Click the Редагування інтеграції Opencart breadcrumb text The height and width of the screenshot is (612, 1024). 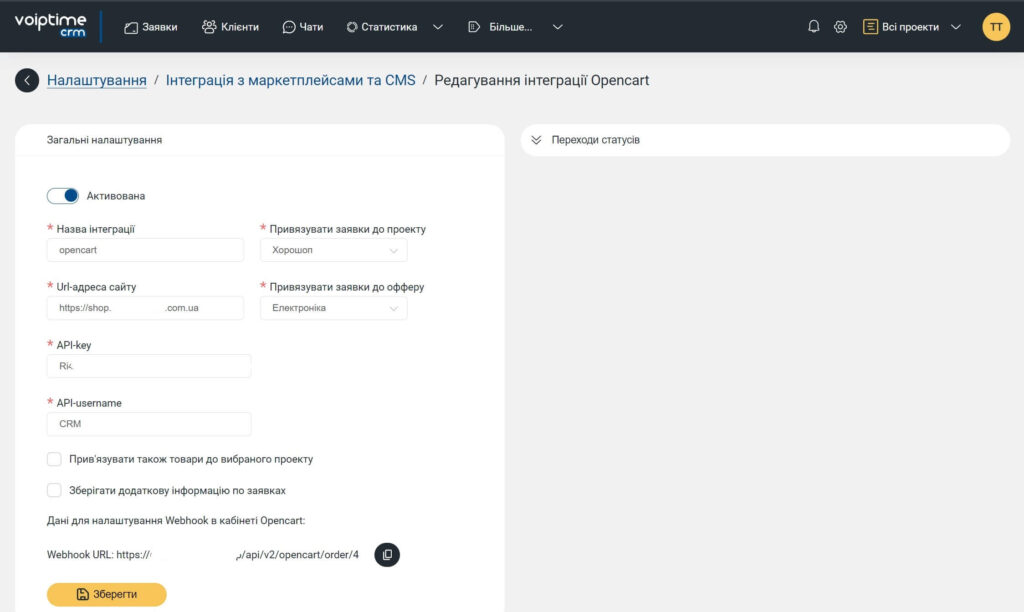pos(541,80)
